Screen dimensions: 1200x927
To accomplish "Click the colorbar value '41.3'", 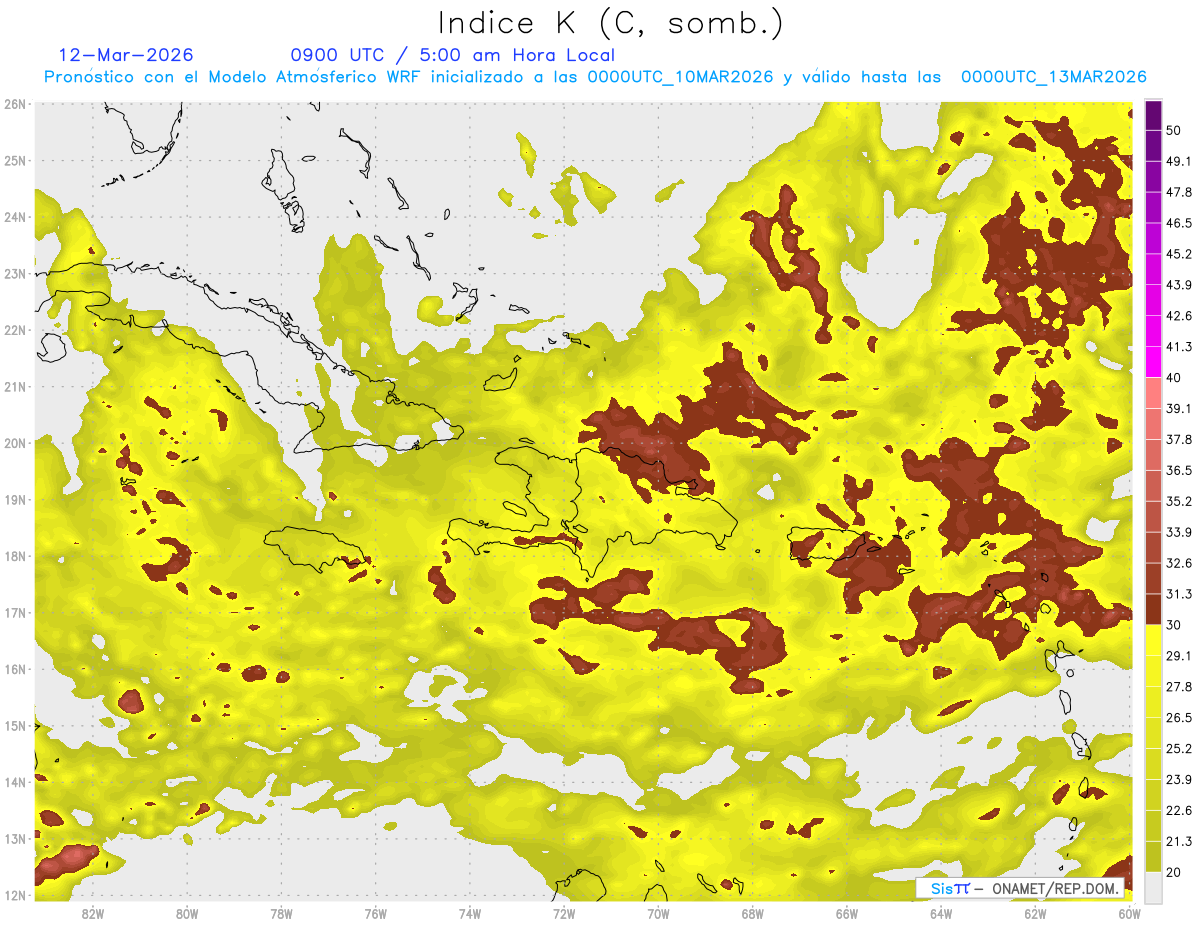I will [x=1179, y=347].
